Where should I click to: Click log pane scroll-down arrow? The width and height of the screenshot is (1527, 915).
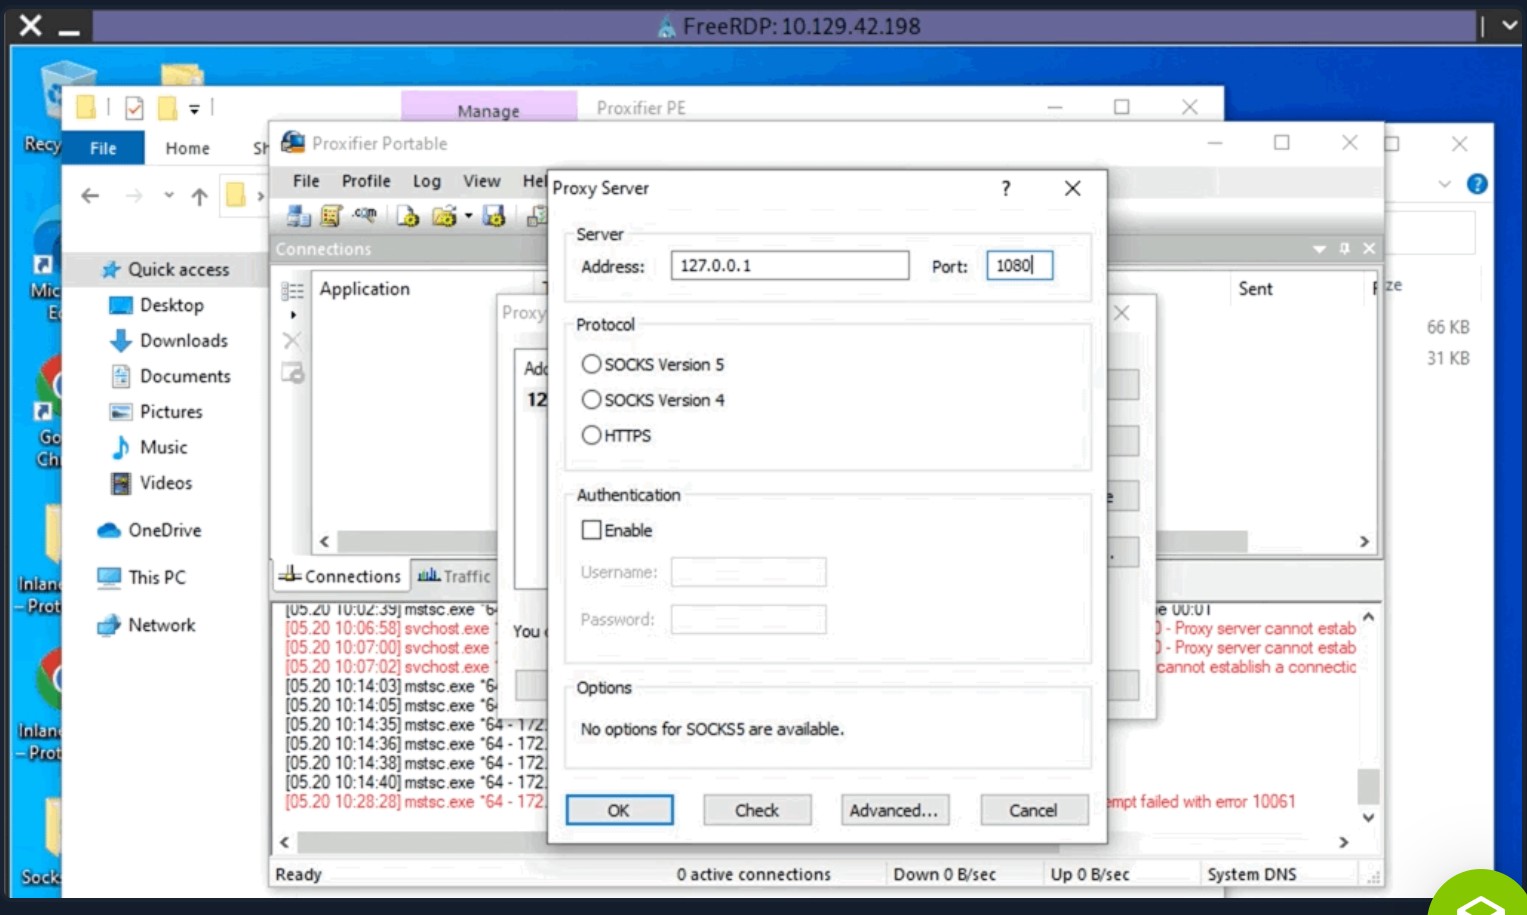coord(1368,818)
